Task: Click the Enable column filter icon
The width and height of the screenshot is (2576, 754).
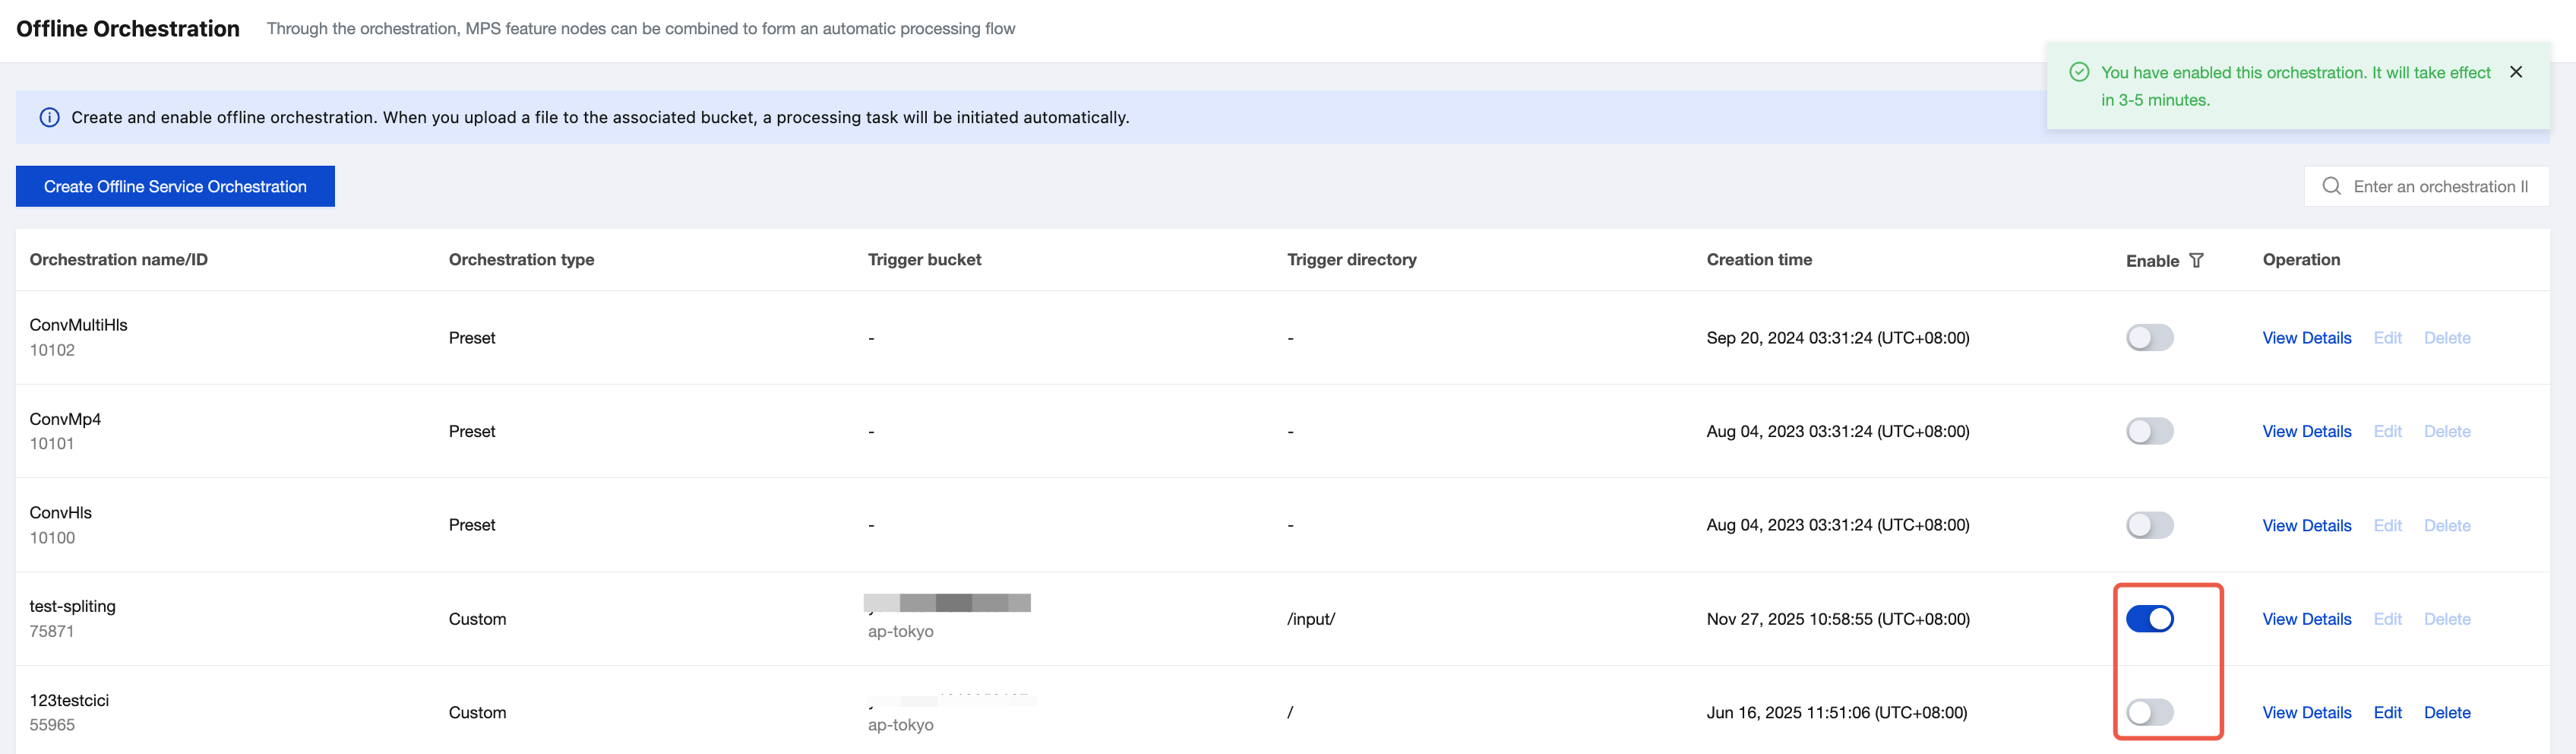Action: tap(2196, 260)
